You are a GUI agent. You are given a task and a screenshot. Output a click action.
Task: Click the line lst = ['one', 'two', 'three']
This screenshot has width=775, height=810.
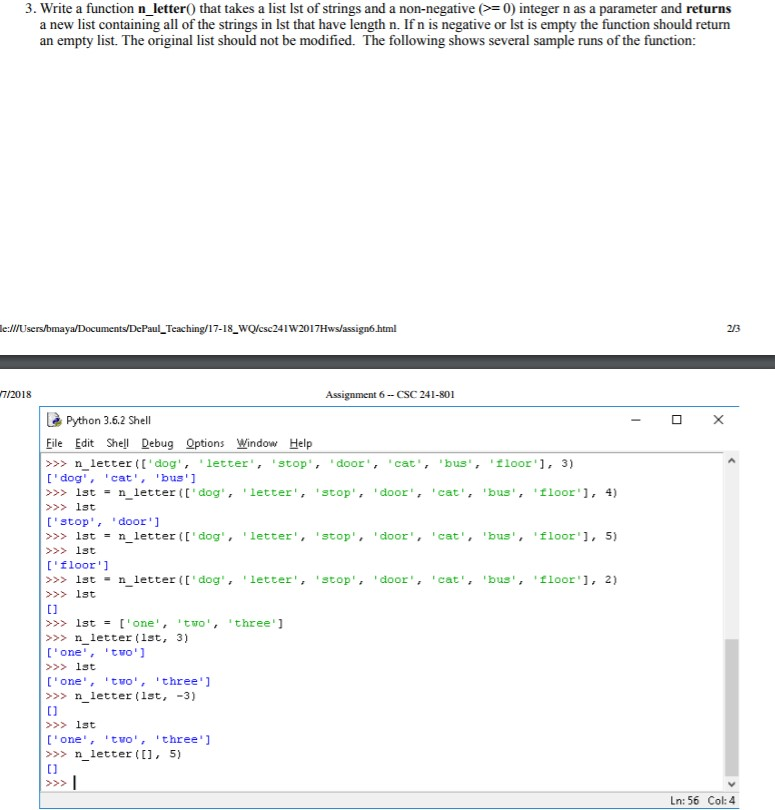pyautogui.click(x=164, y=623)
